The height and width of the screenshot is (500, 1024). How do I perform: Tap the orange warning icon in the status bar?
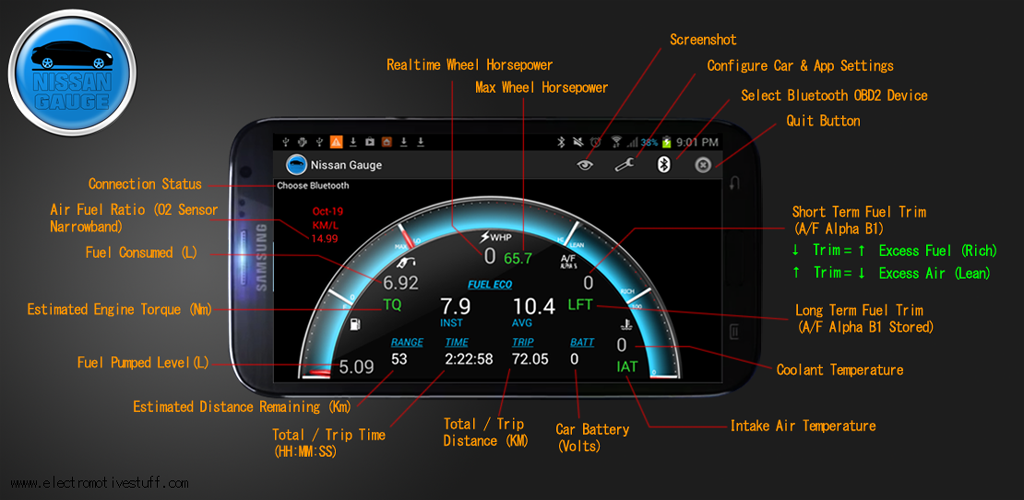pos(336,142)
